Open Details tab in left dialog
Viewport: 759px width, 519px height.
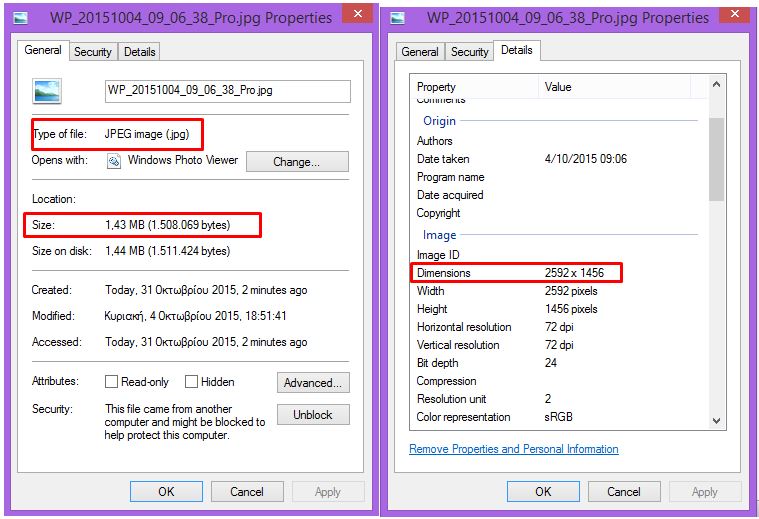[x=140, y=52]
